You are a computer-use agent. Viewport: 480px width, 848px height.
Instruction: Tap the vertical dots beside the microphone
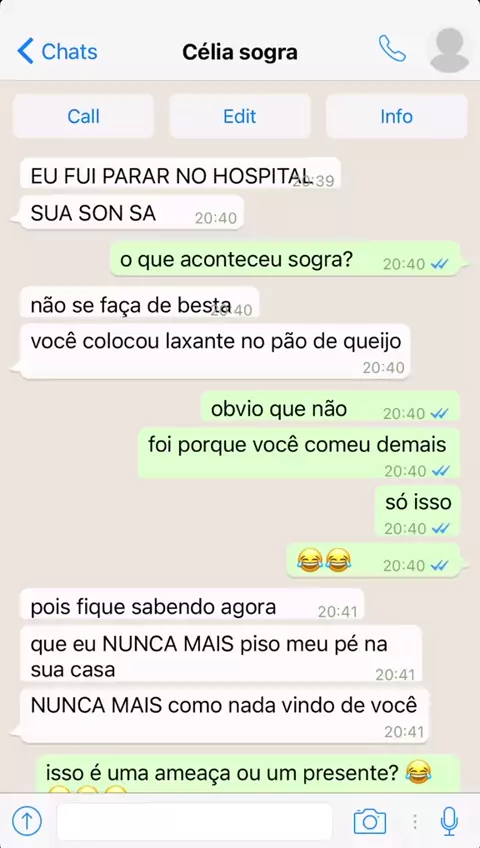pos(415,822)
